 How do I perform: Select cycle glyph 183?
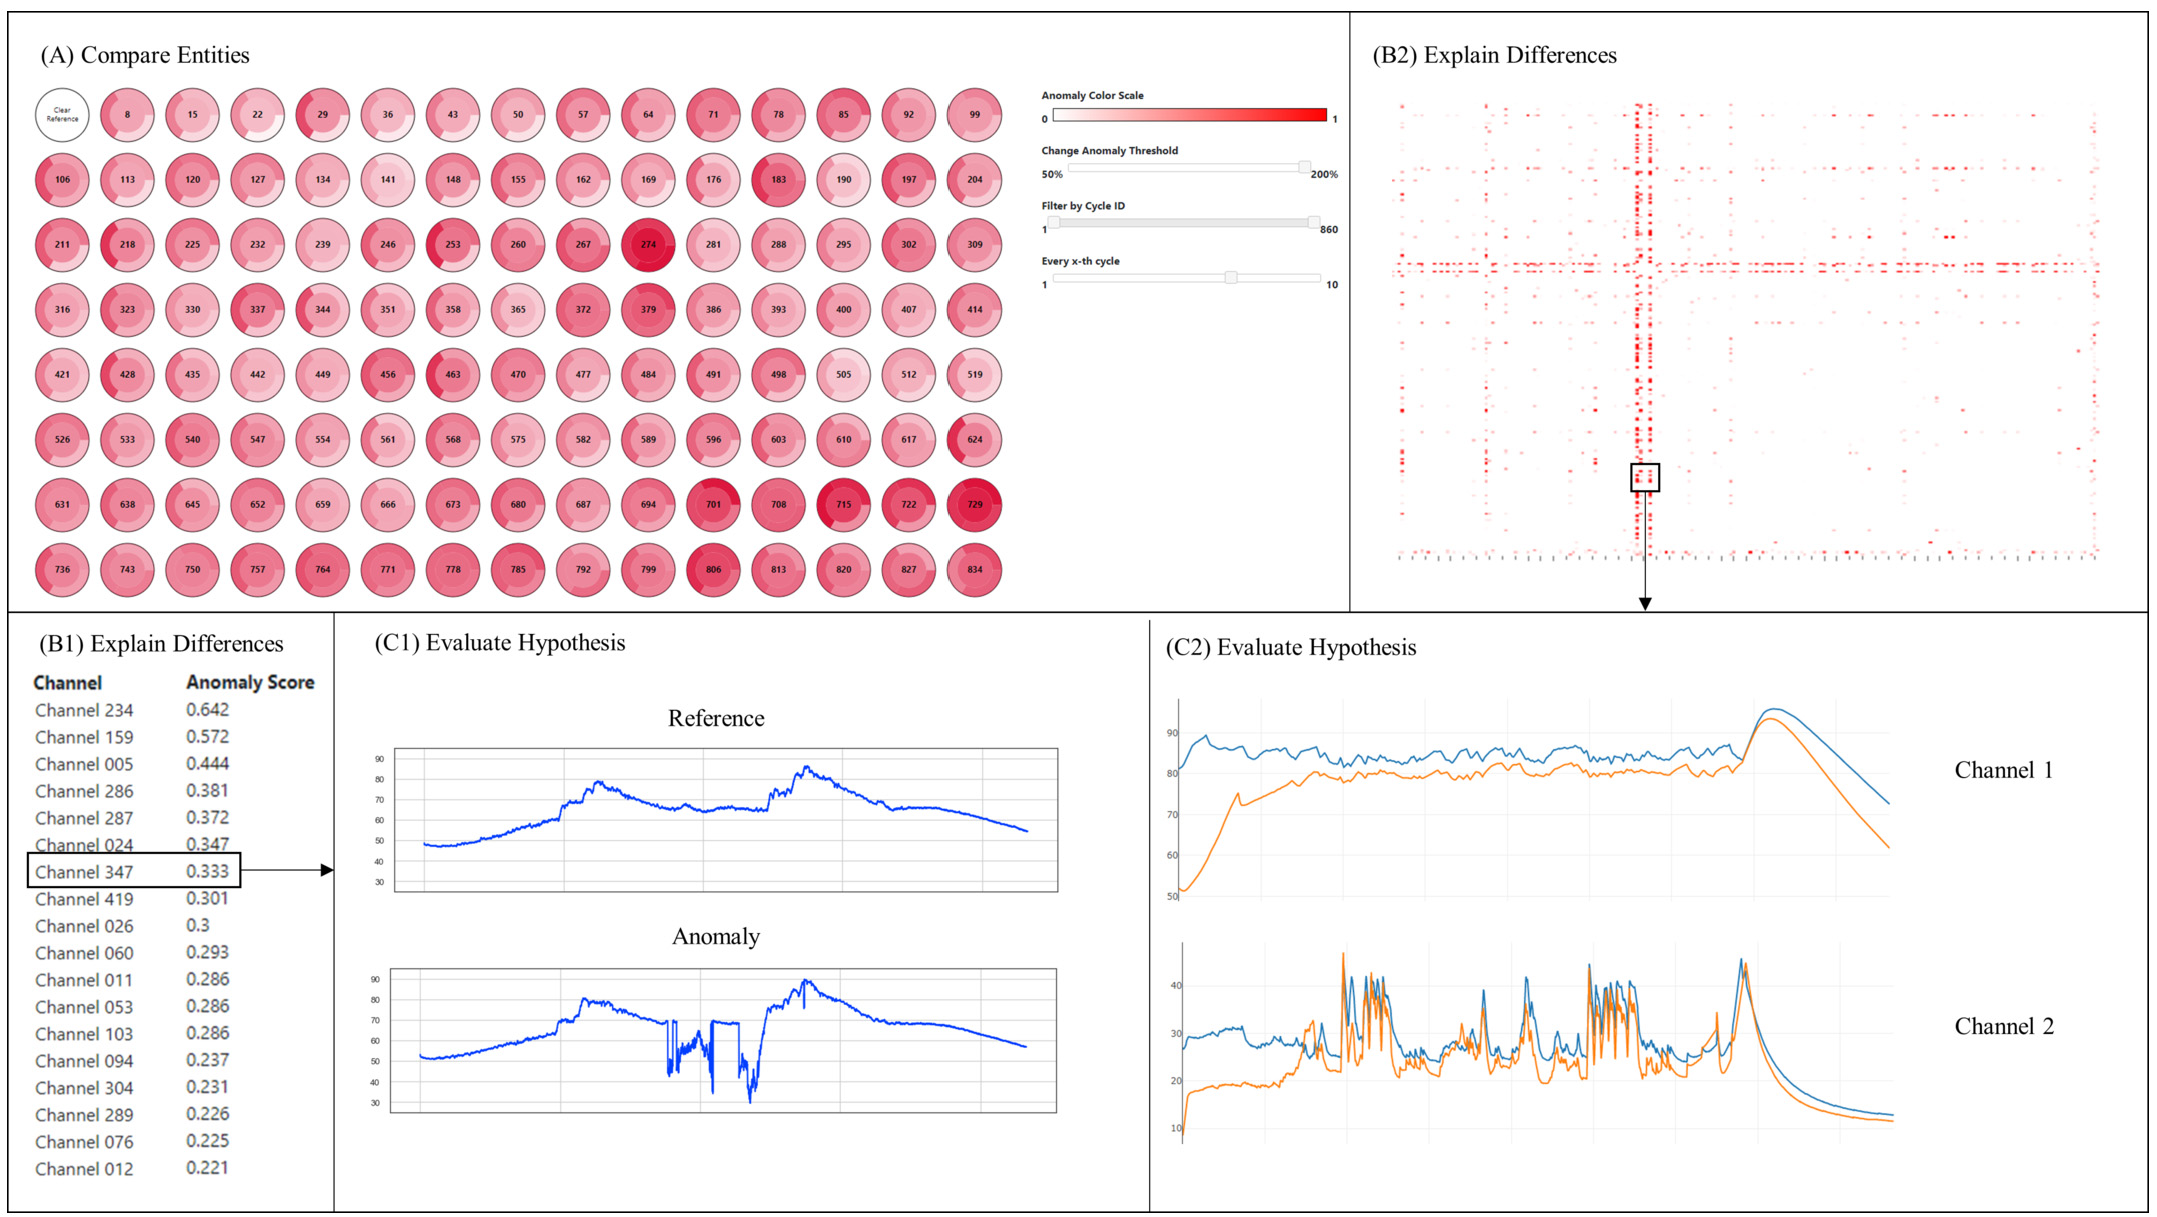[x=778, y=180]
